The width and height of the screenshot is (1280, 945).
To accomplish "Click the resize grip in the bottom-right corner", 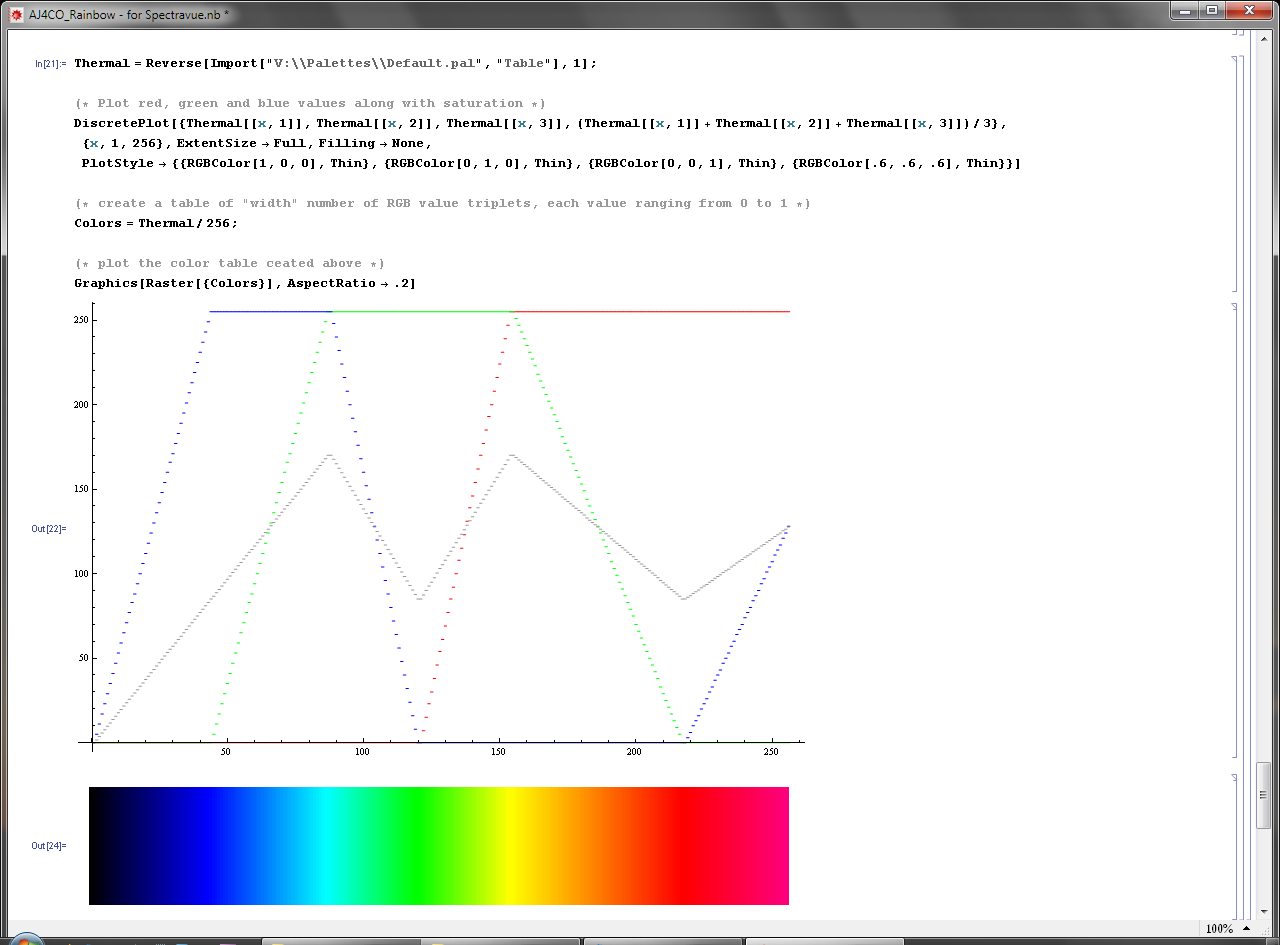I will (1264, 929).
